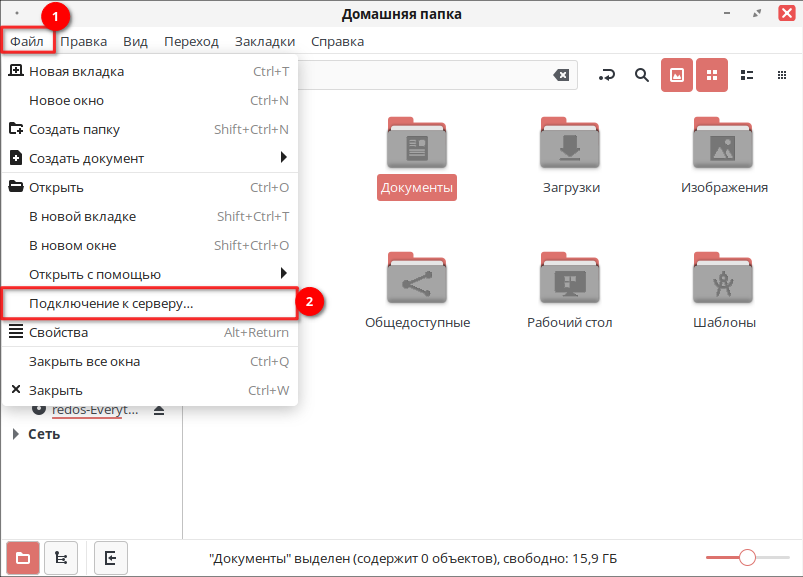This screenshot has width=803, height=577.
Task: Open the Закладки menu
Action: [265, 41]
